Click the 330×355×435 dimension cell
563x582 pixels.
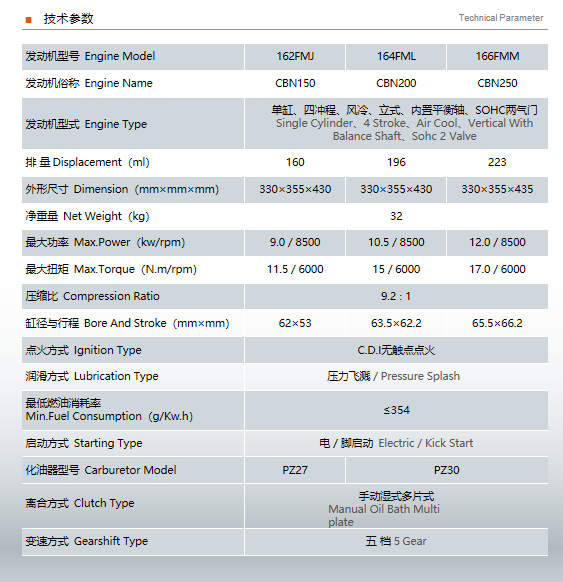pos(497,190)
